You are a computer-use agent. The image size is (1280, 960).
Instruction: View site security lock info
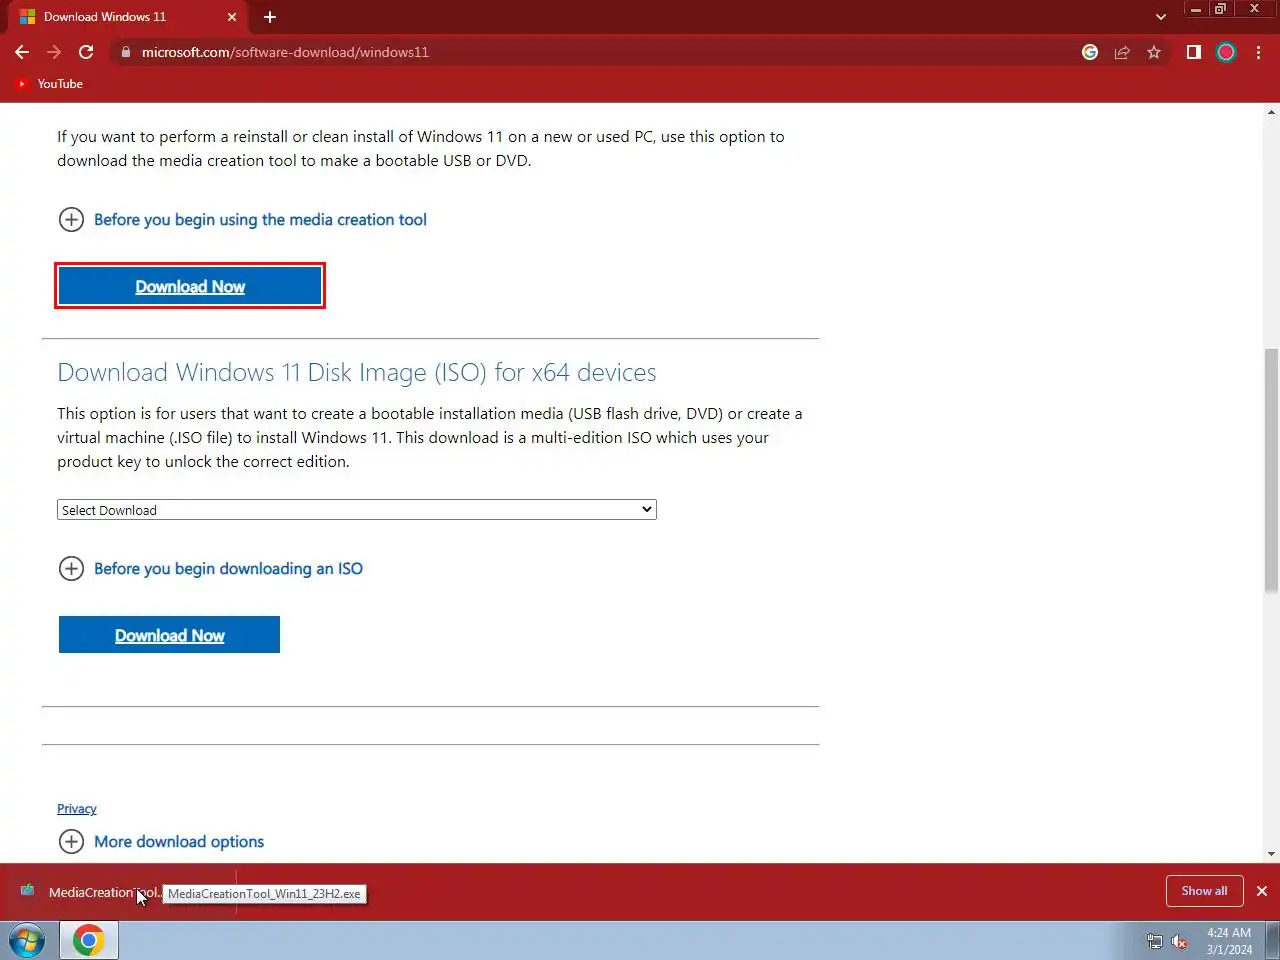pyautogui.click(x=125, y=52)
